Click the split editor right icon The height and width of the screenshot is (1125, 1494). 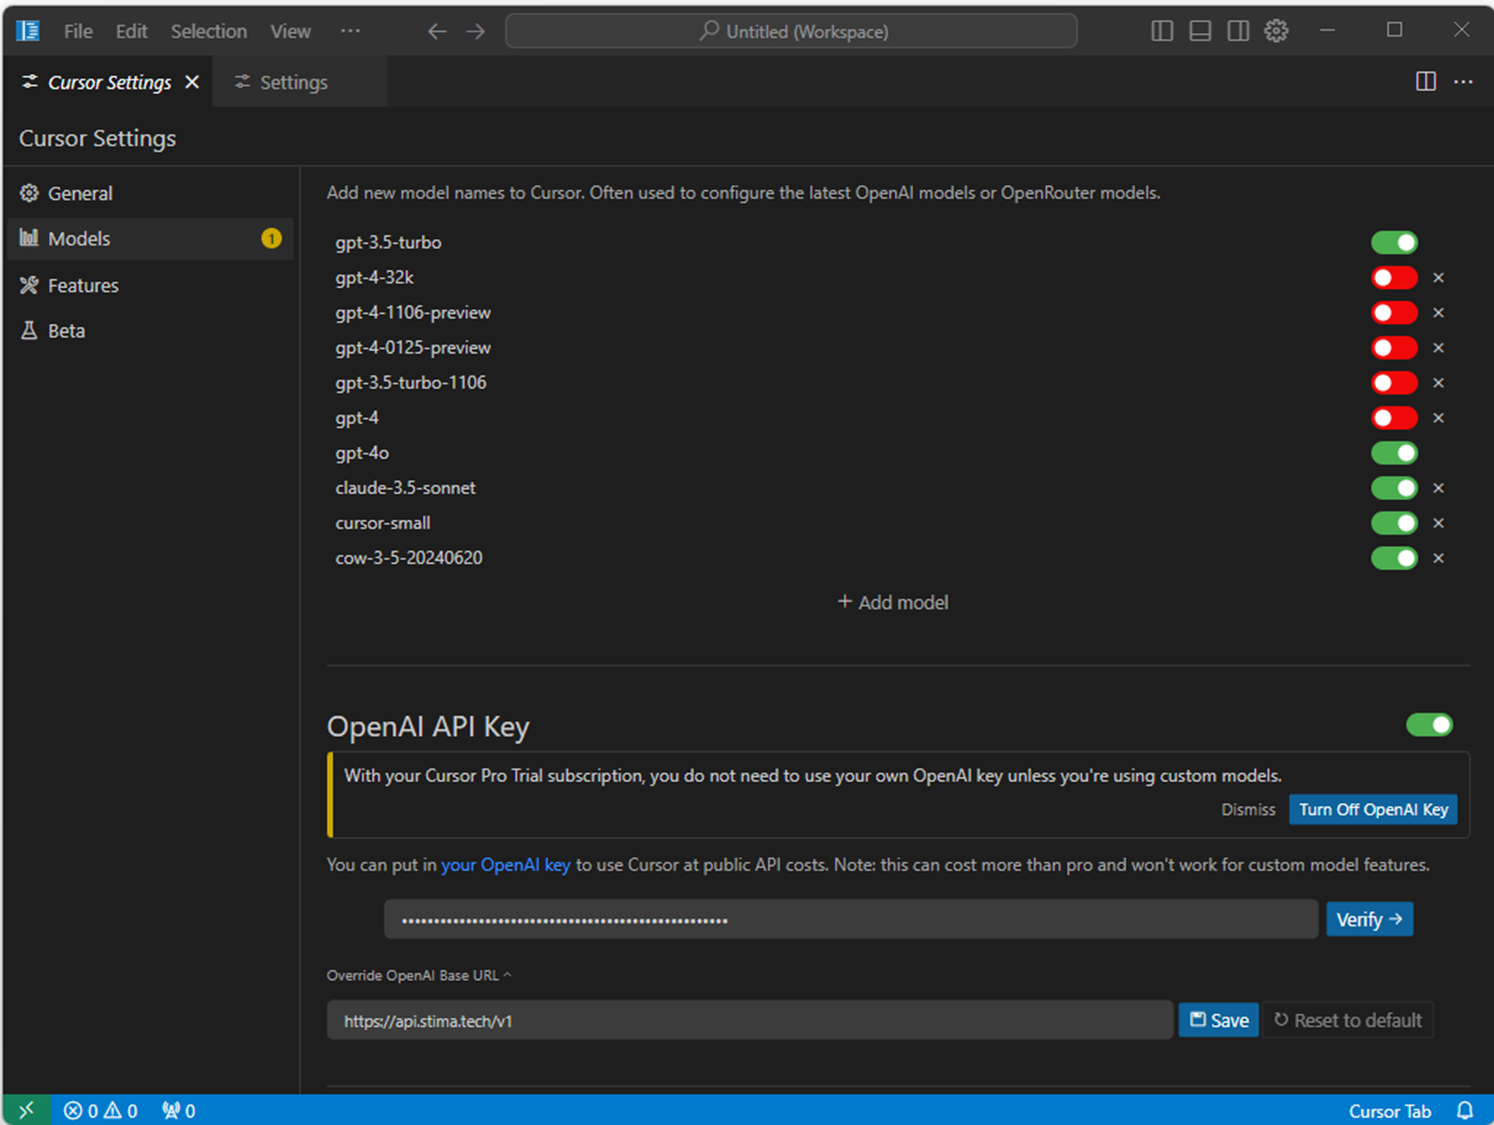(x=1426, y=82)
